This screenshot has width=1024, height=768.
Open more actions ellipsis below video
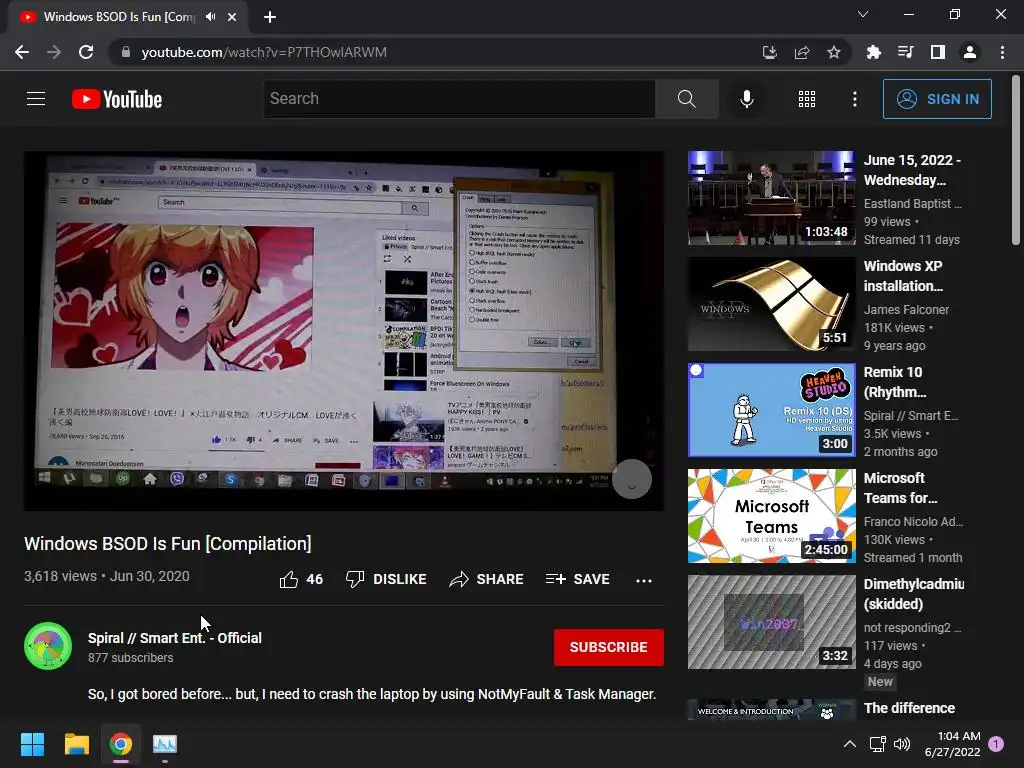click(644, 580)
